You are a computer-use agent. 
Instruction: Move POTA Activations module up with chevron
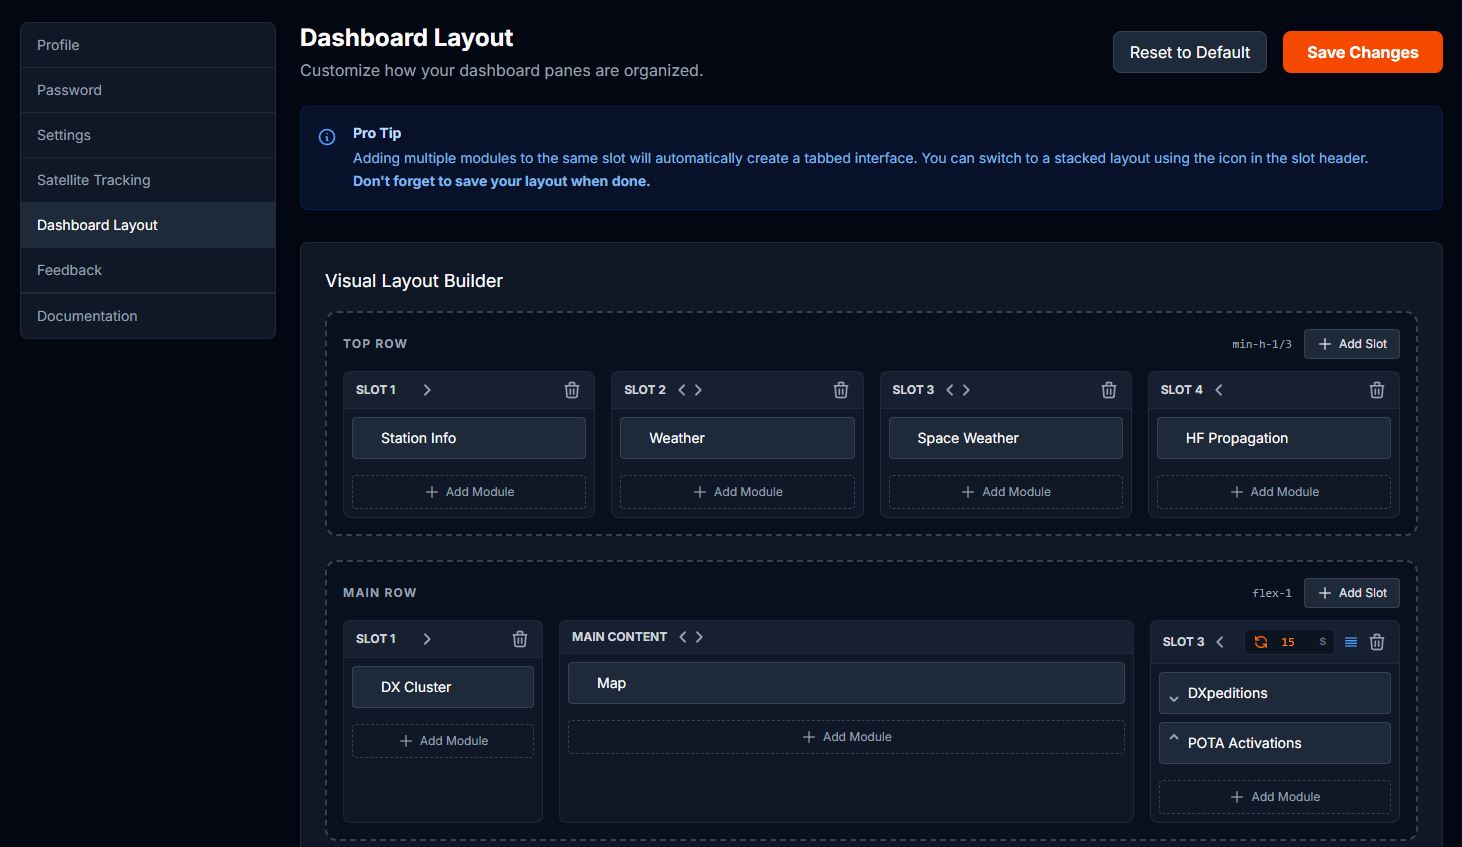tap(1174, 737)
